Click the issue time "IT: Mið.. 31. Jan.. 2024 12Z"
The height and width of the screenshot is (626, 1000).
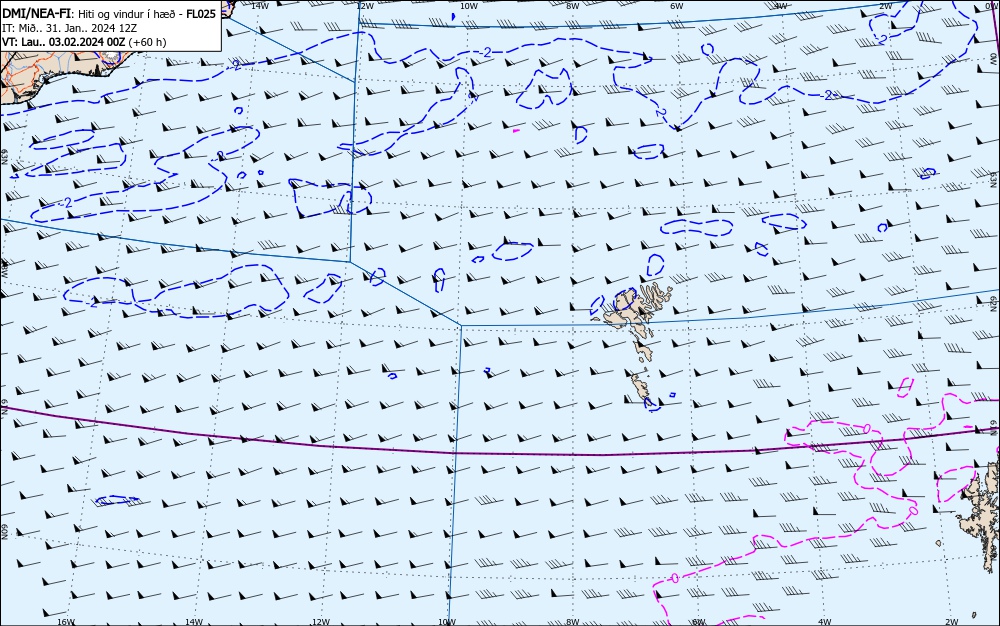coord(70,28)
